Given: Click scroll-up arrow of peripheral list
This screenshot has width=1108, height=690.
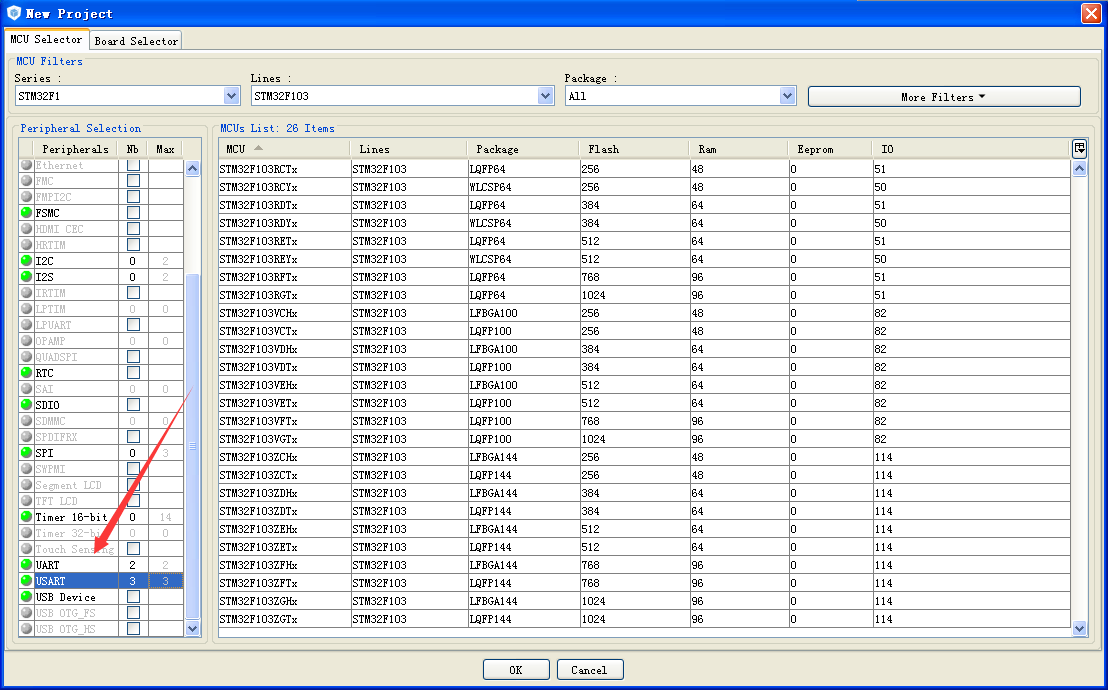Looking at the screenshot, I should pyautogui.click(x=192, y=168).
